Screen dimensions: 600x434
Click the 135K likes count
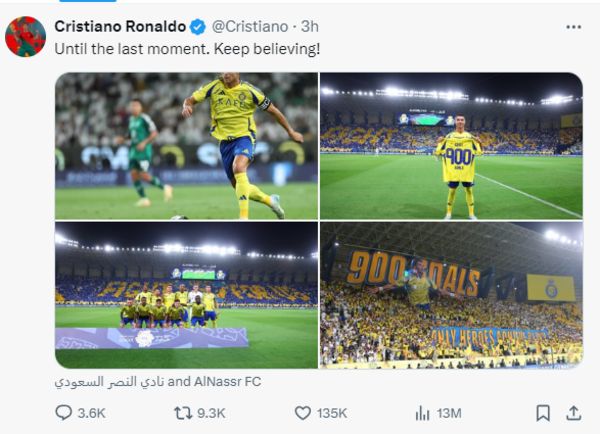tap(333, 412)
